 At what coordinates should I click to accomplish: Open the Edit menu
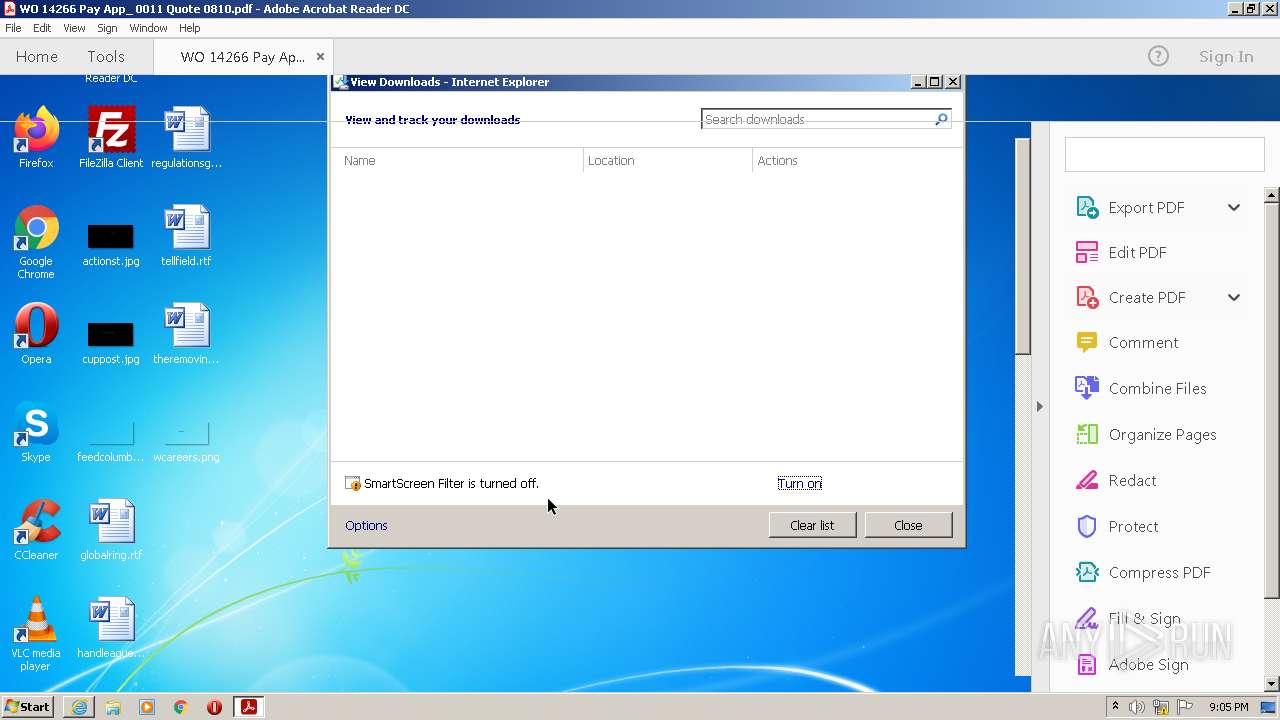(x=42, y=28)
